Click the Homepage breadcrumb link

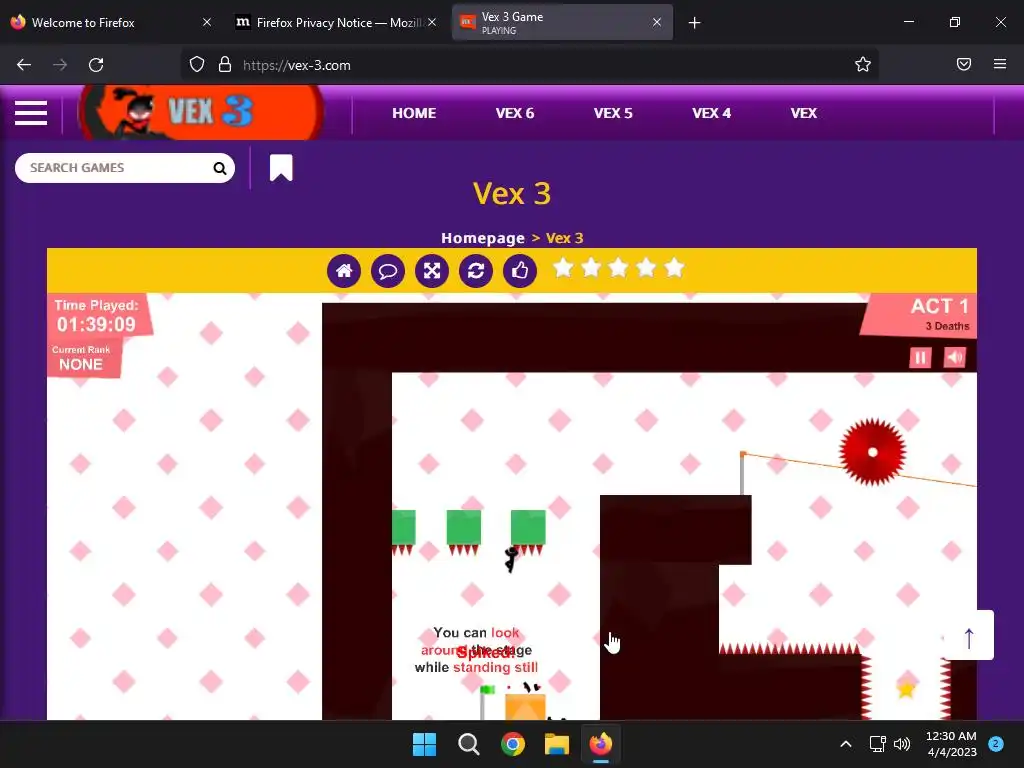[x=483, y=238]
